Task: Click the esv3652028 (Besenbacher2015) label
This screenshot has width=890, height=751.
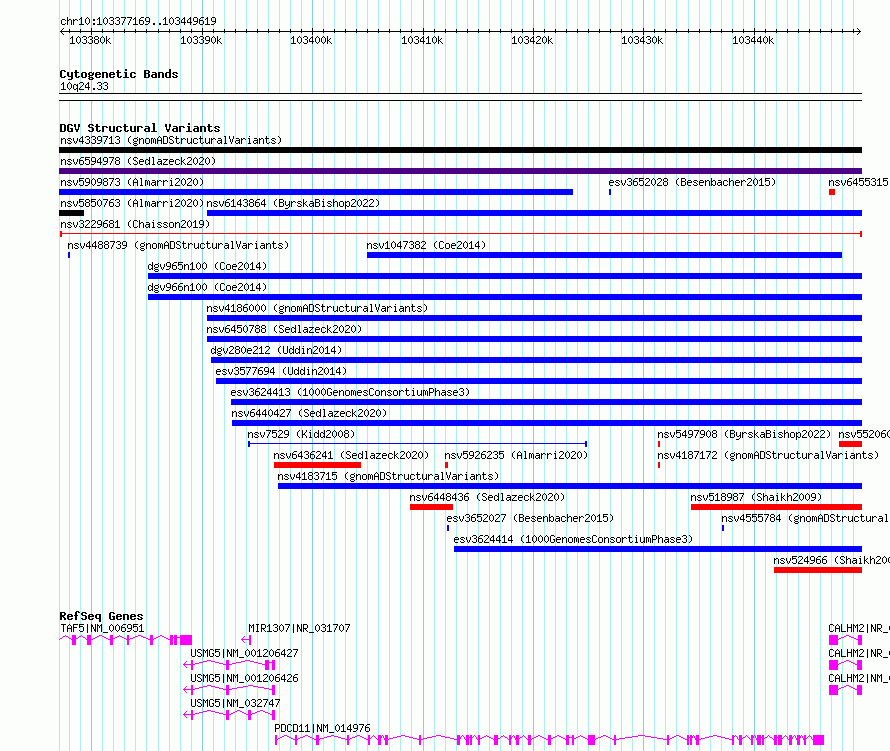Action: point(692,182)
